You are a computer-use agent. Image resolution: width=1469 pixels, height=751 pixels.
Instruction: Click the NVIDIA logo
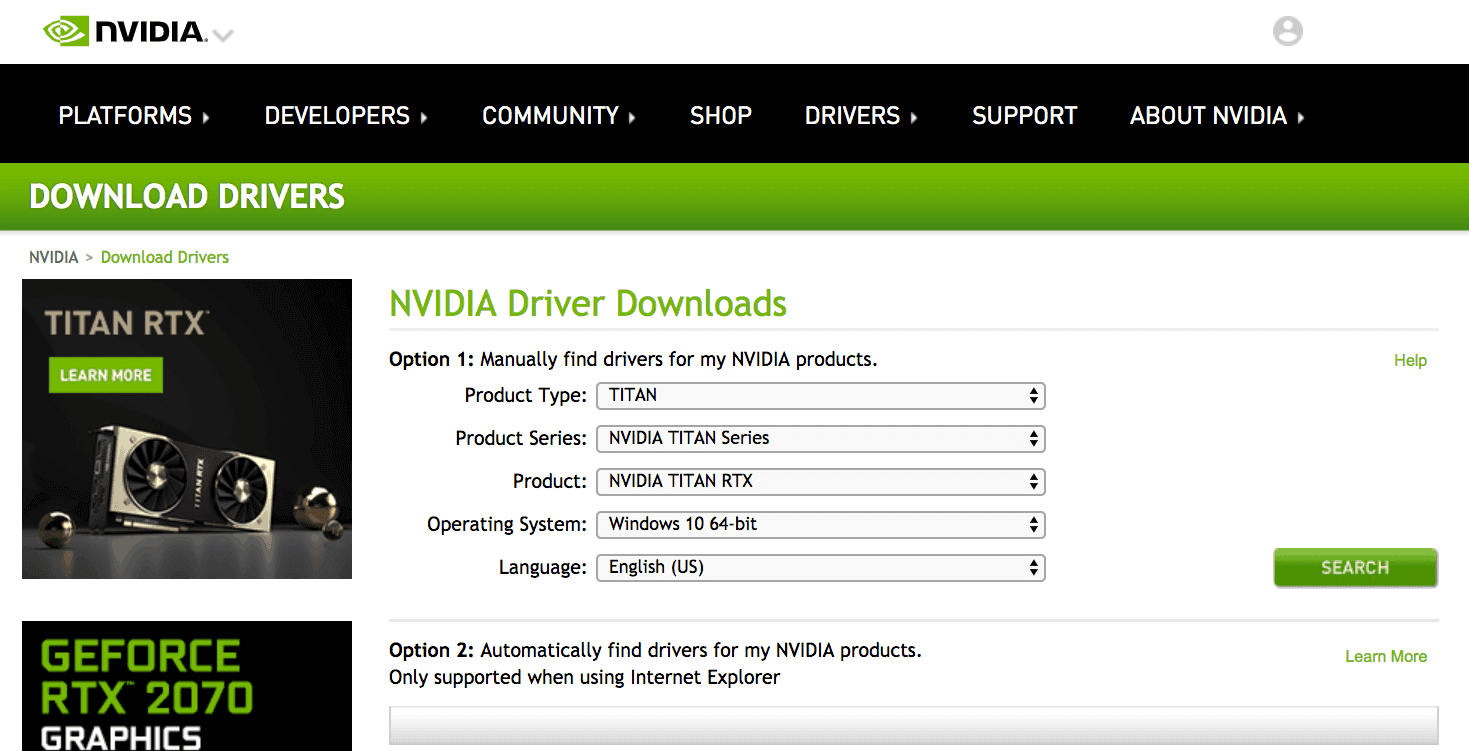124,31
